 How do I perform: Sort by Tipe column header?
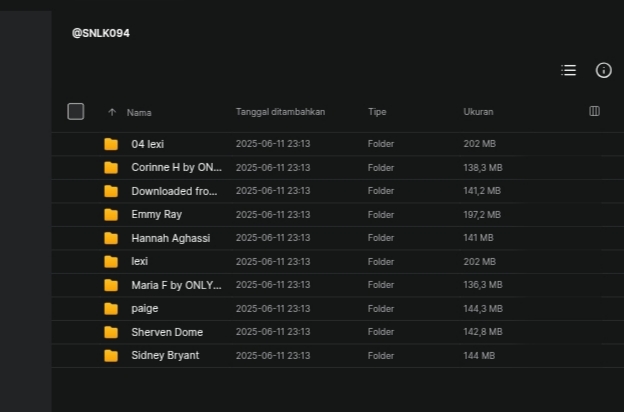(377, 112)
